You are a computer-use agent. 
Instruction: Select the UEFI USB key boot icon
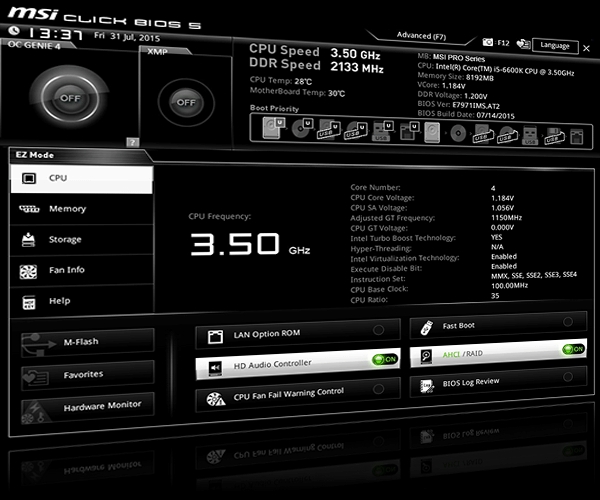[x=382, y=131]
